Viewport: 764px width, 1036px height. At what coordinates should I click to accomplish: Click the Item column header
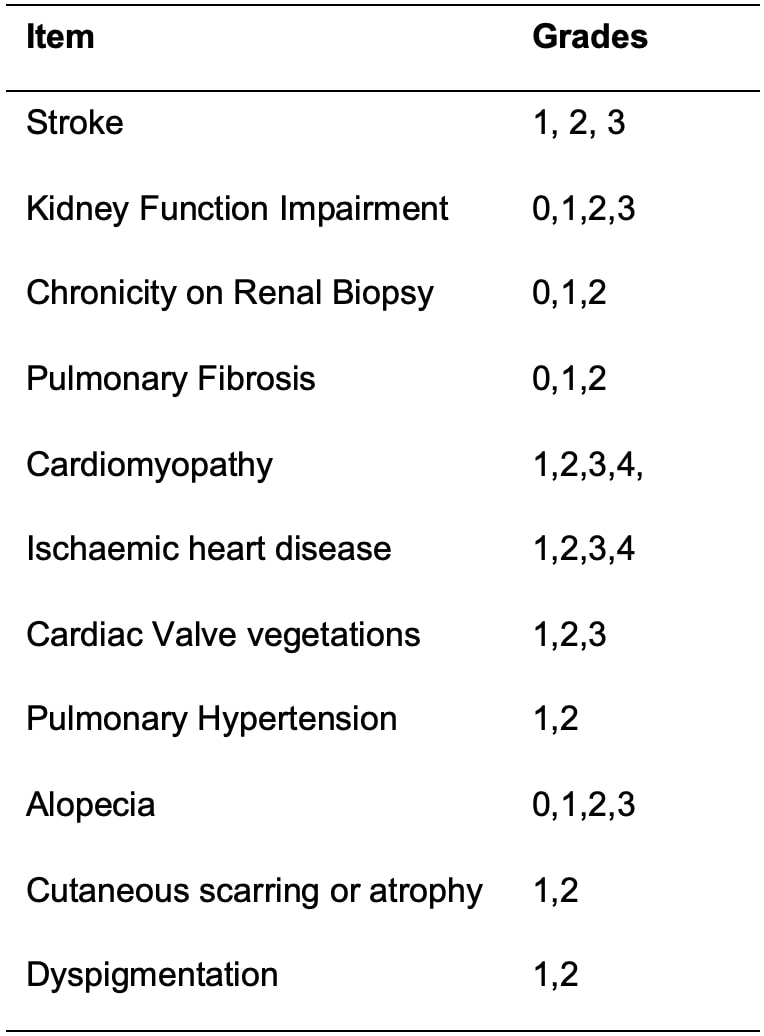point(60,37)
